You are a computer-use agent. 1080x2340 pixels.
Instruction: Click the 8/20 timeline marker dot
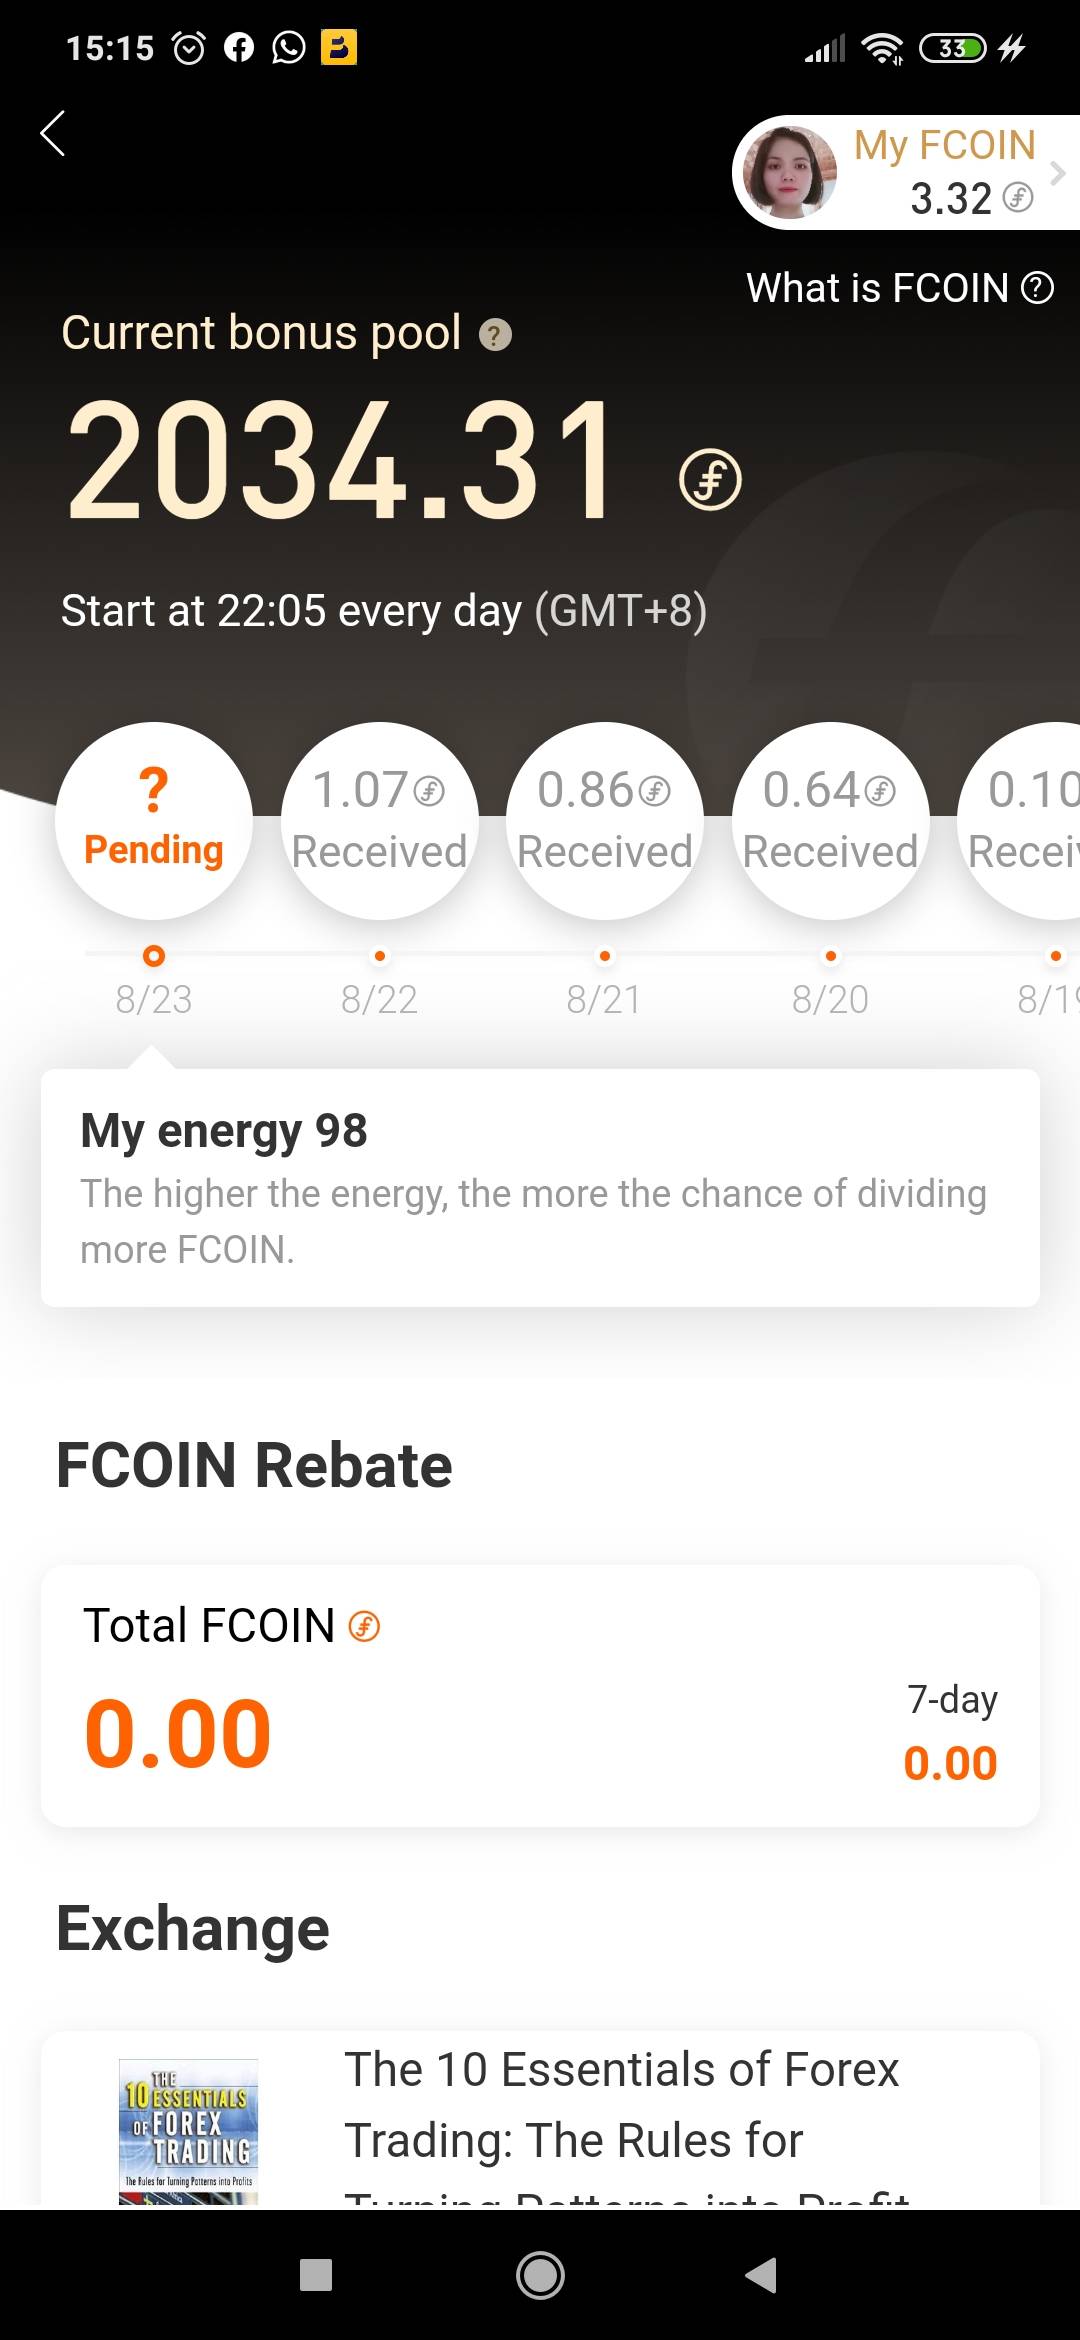tap(830, 956)
